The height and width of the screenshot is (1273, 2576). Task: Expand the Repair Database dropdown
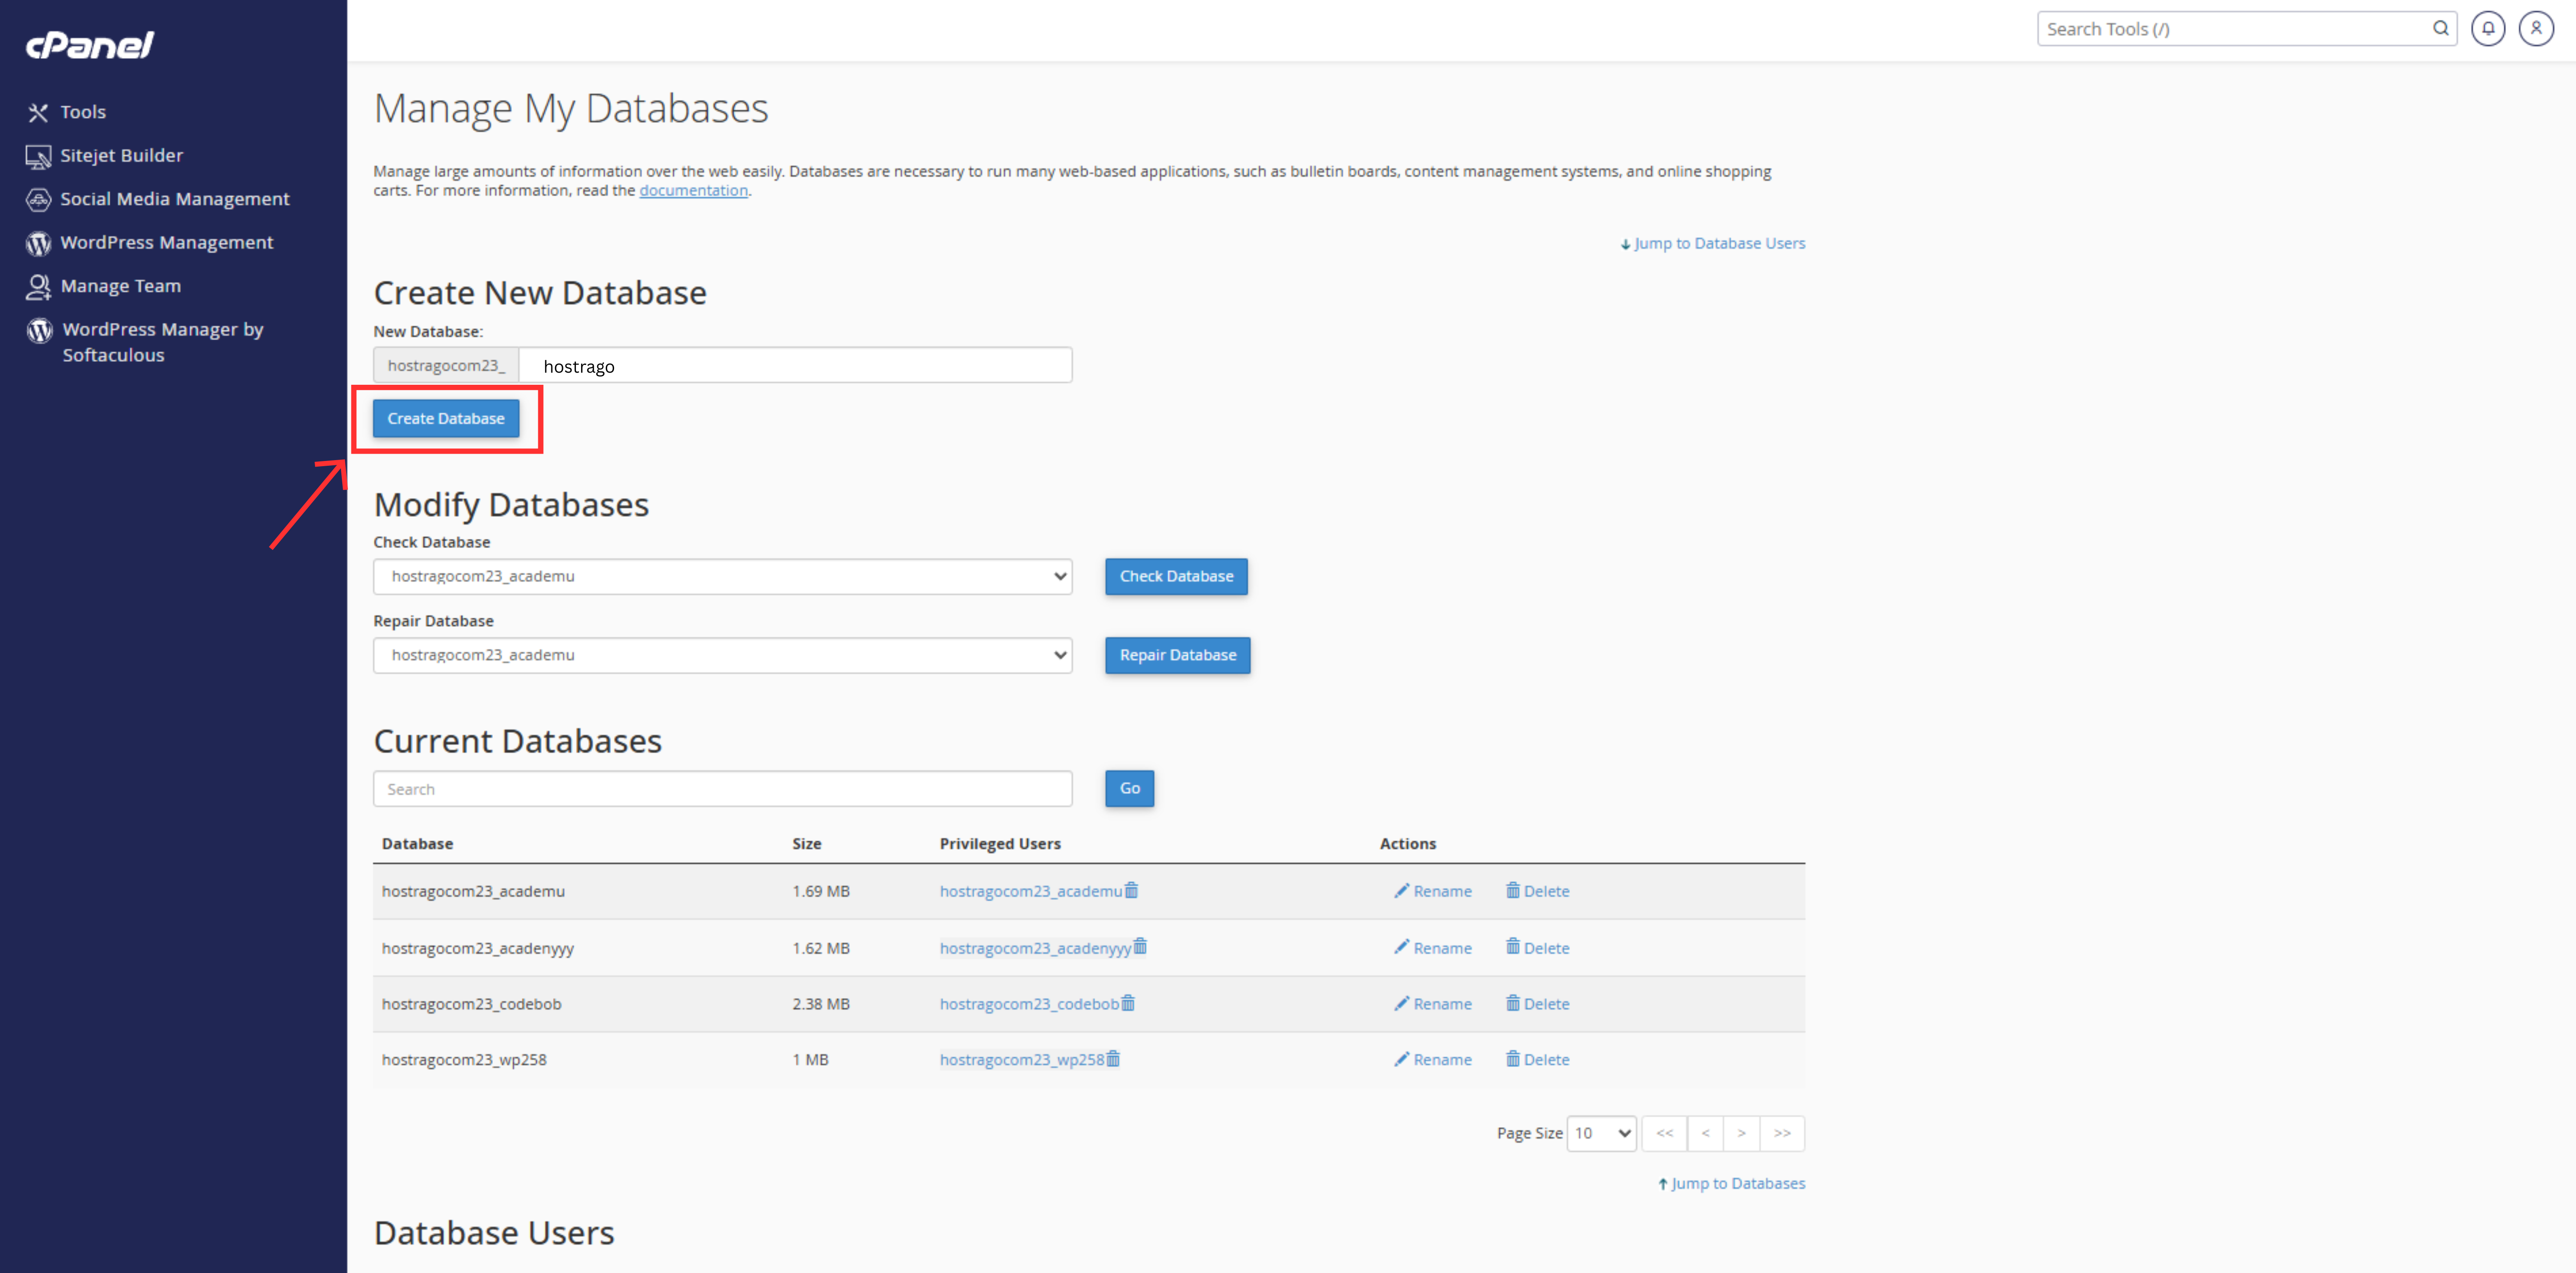click(x=722, y=656)
